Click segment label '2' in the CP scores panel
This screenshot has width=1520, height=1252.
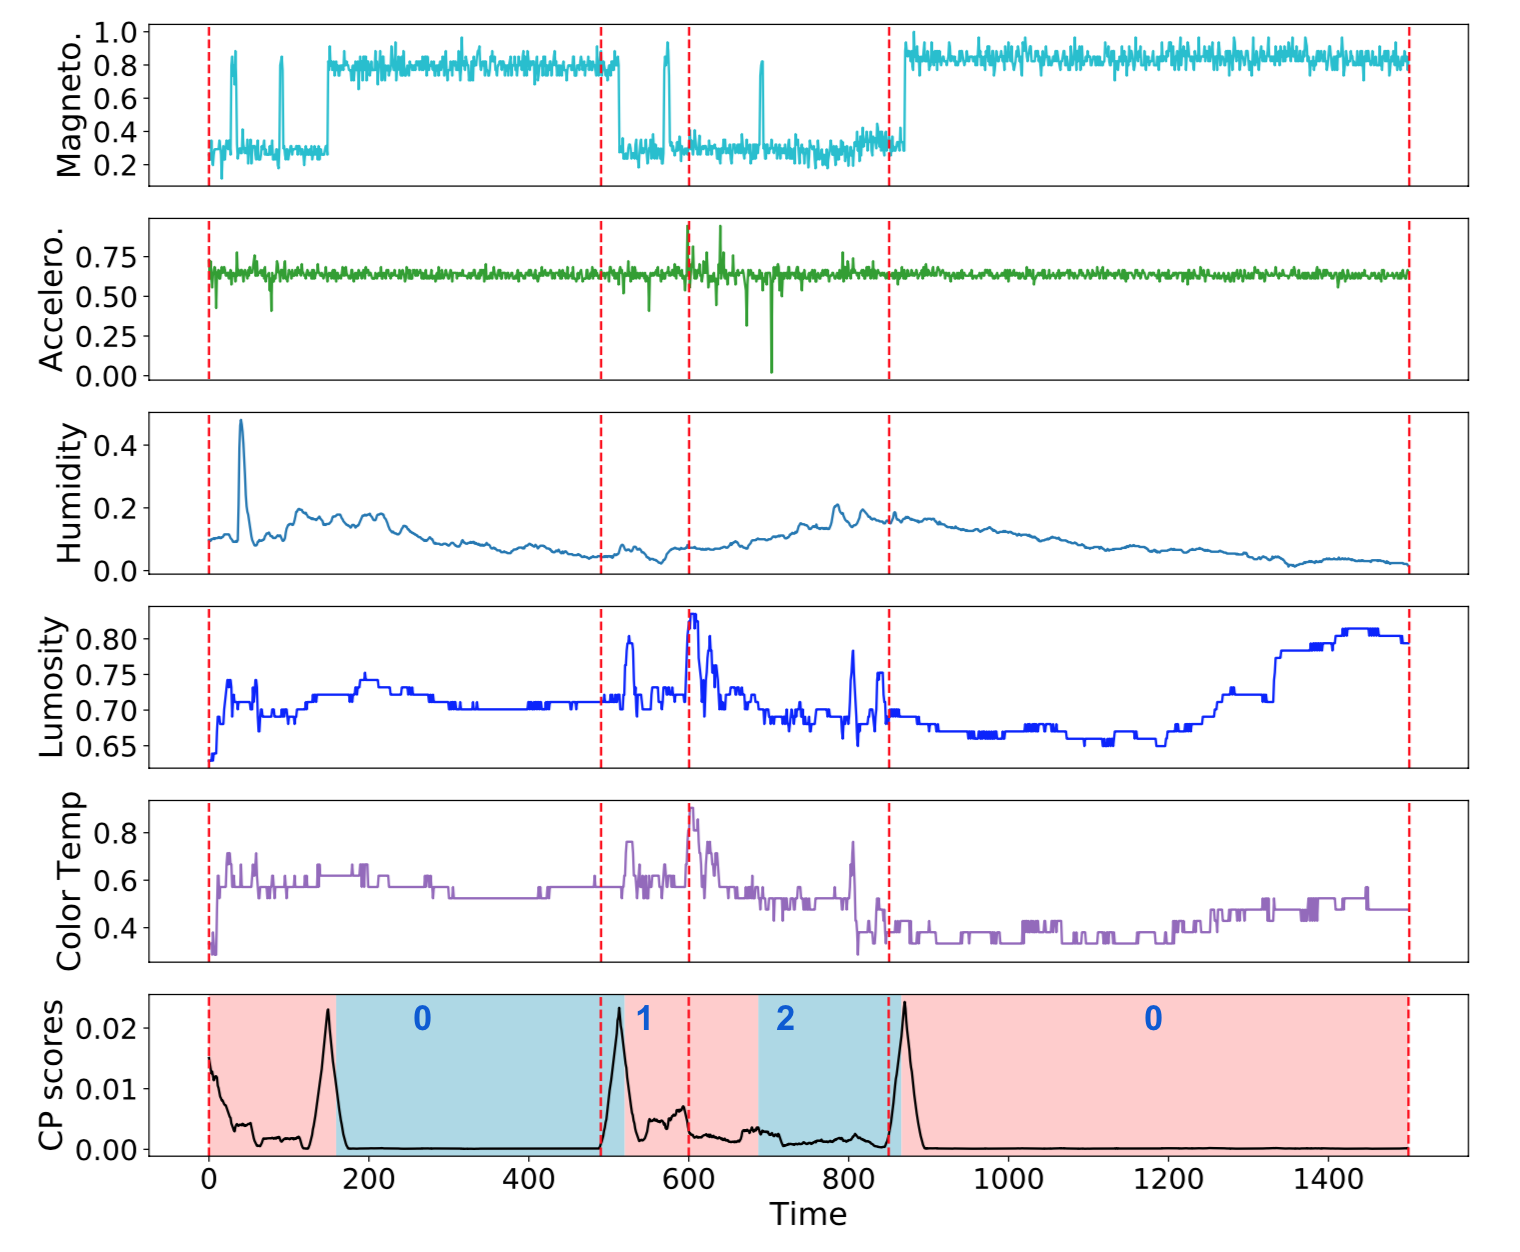785,1018
